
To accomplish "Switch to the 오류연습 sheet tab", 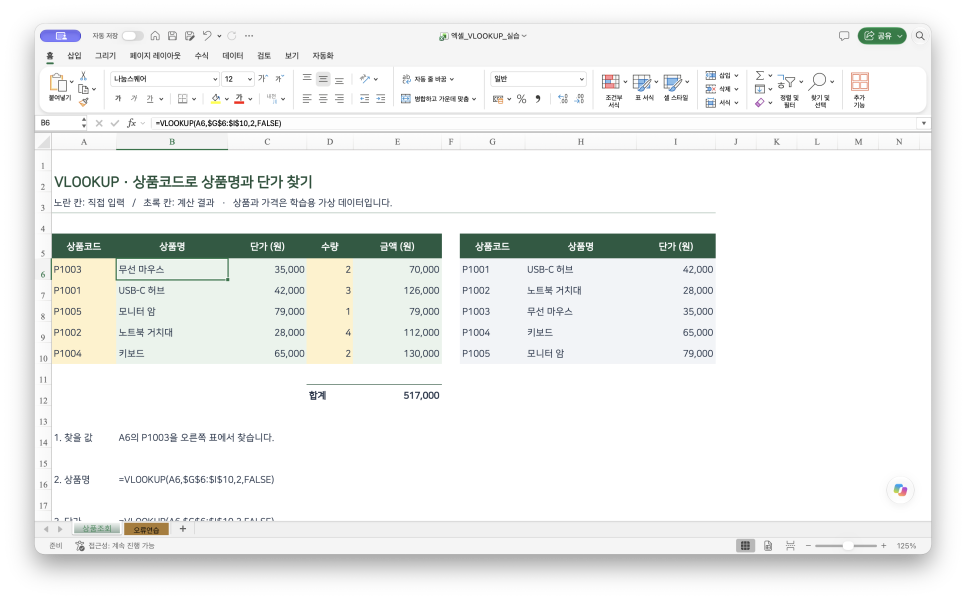I will coord(146,529).
